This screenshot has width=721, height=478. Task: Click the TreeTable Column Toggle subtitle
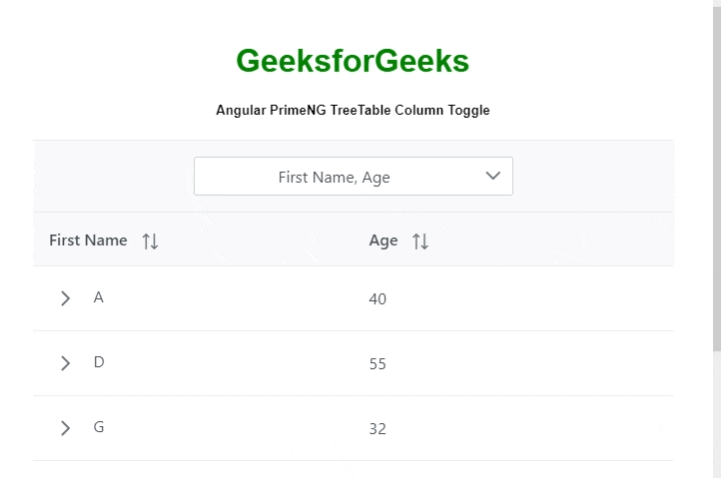pos(352,110)
